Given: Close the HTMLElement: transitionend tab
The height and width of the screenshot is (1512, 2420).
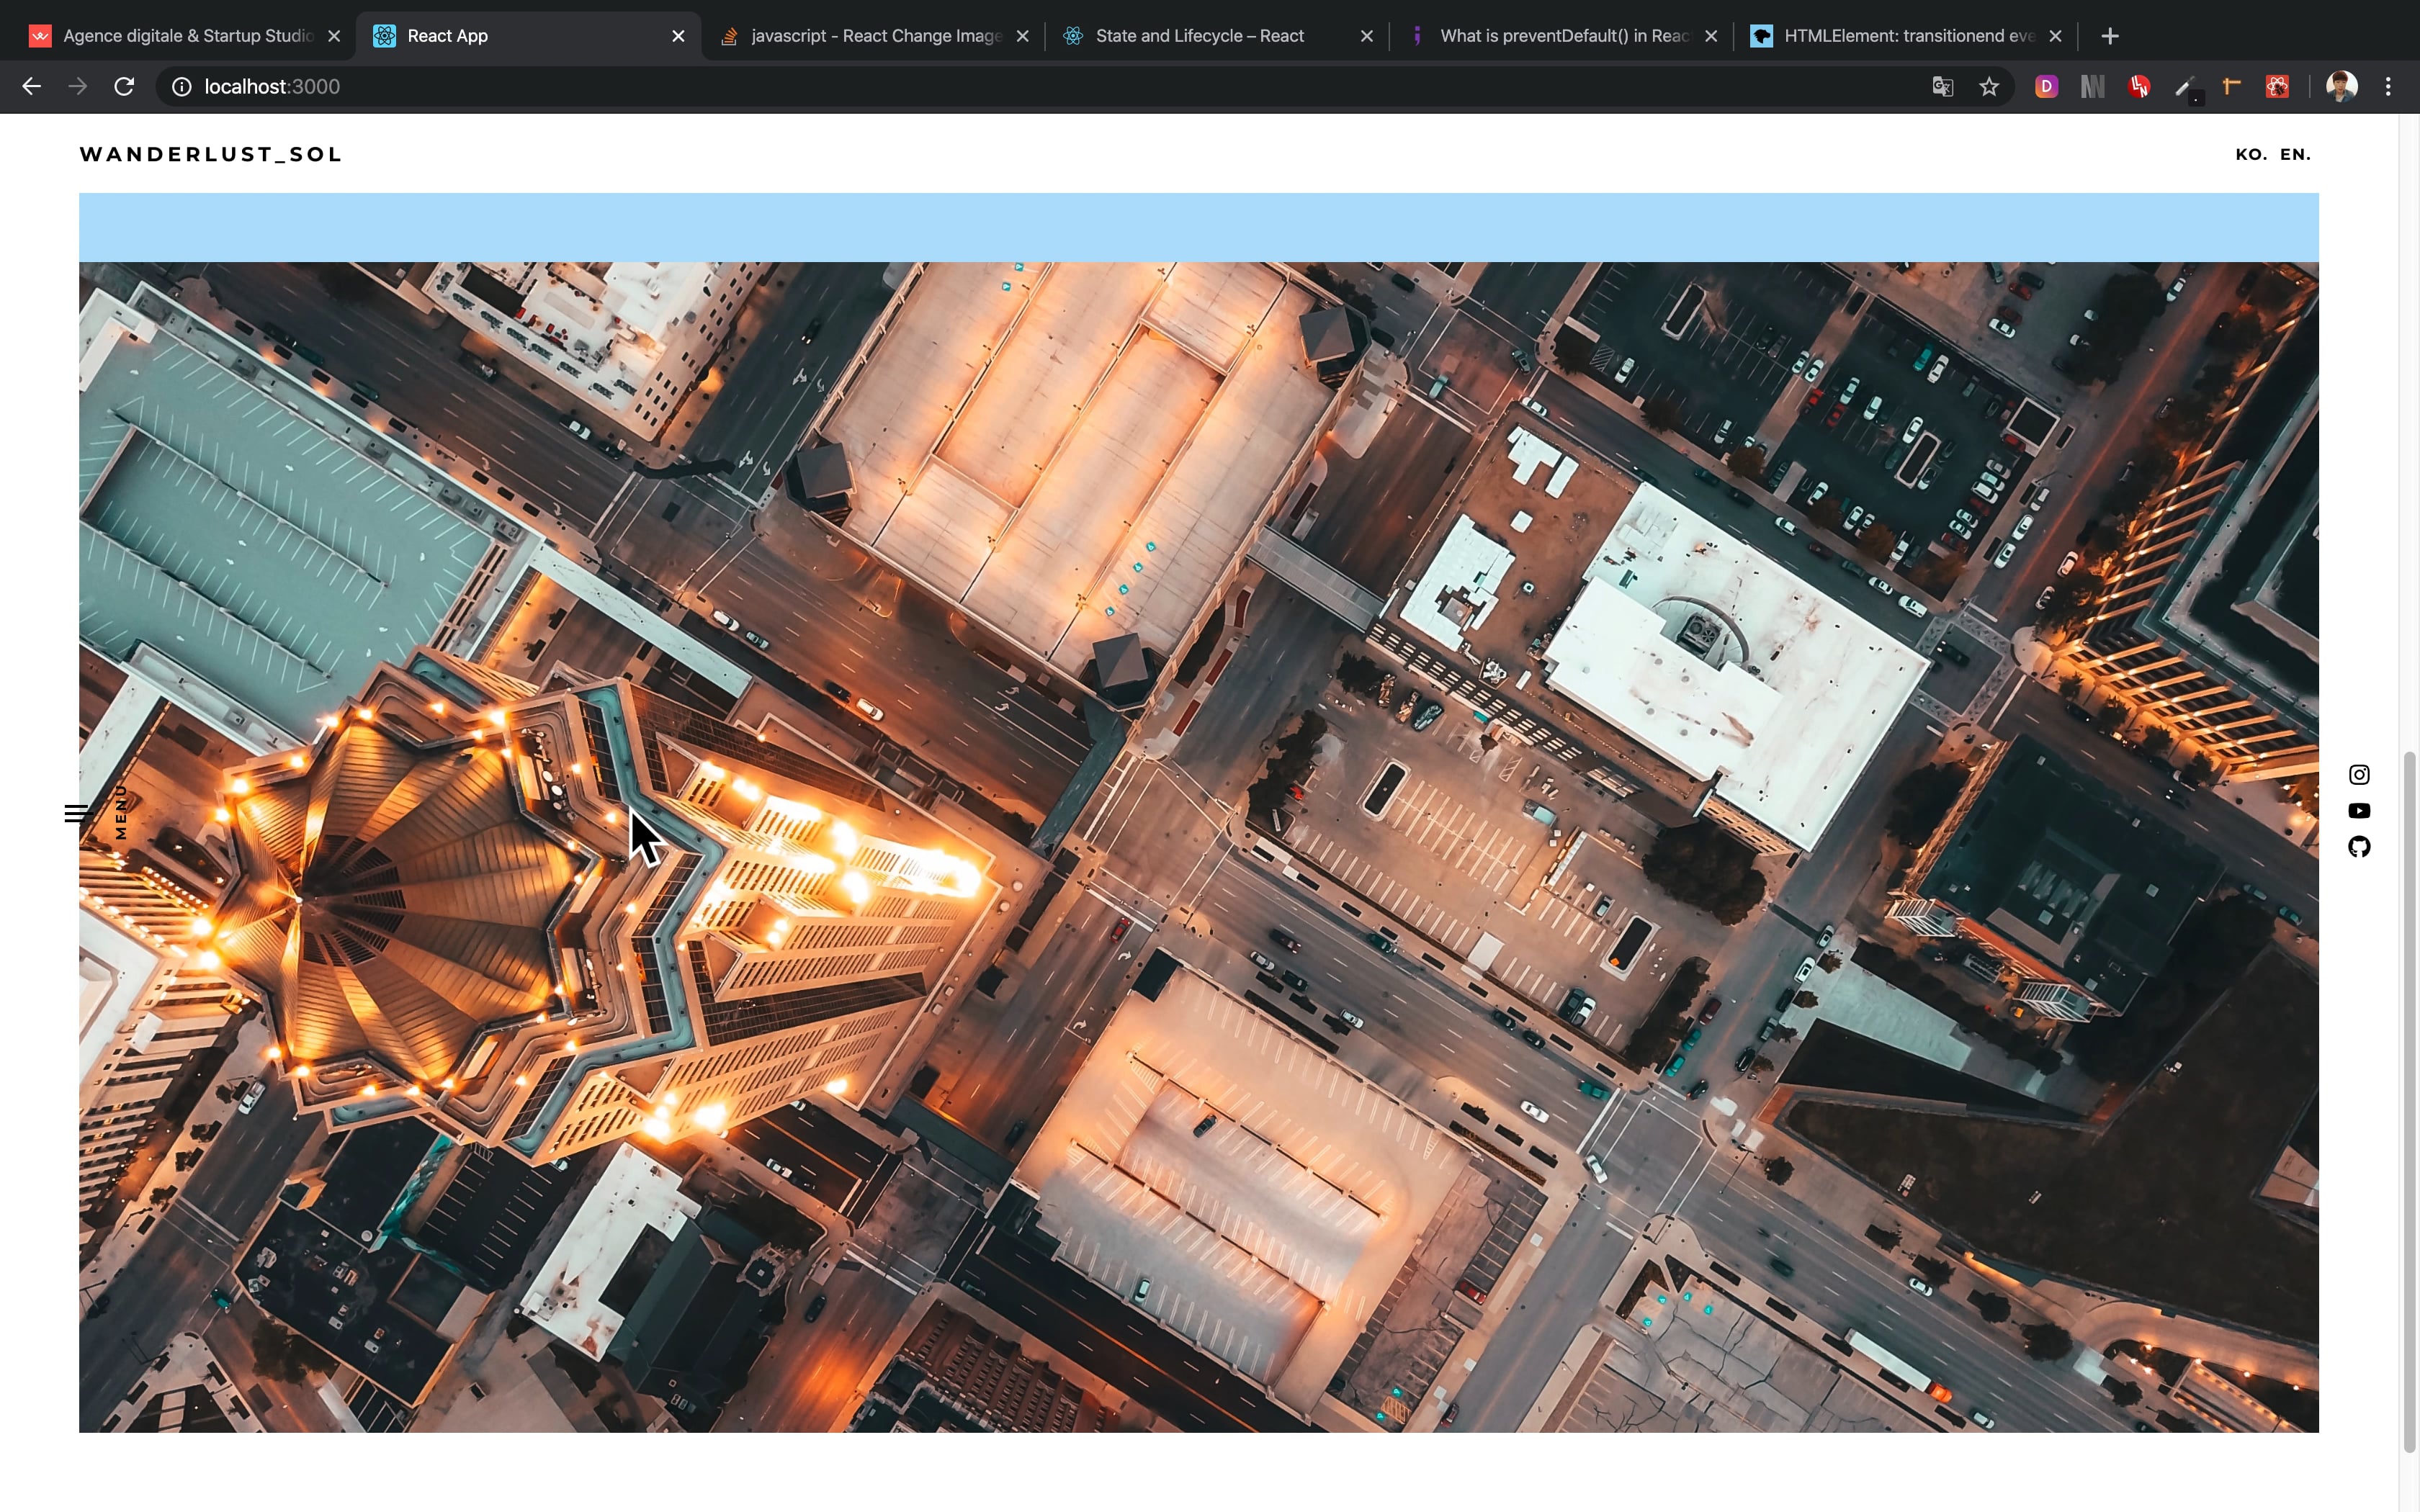Looking at the screenshot, I should click(x=2055, y=36).
